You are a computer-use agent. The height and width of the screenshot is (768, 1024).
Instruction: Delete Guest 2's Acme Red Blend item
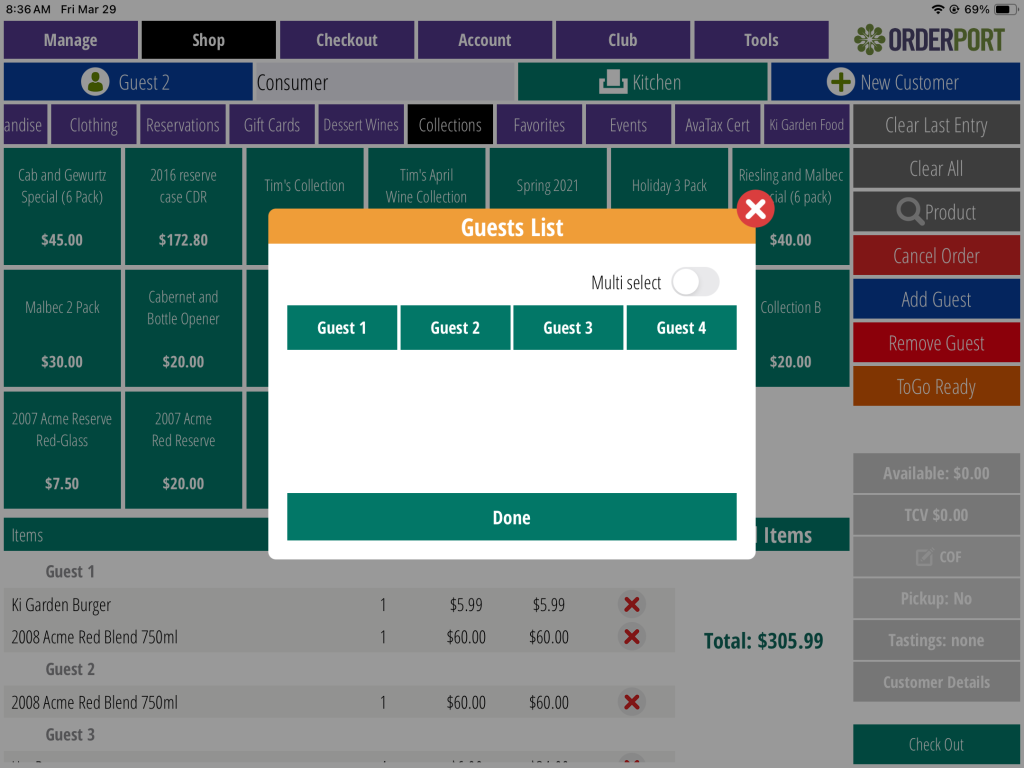(x=631, y=703)
